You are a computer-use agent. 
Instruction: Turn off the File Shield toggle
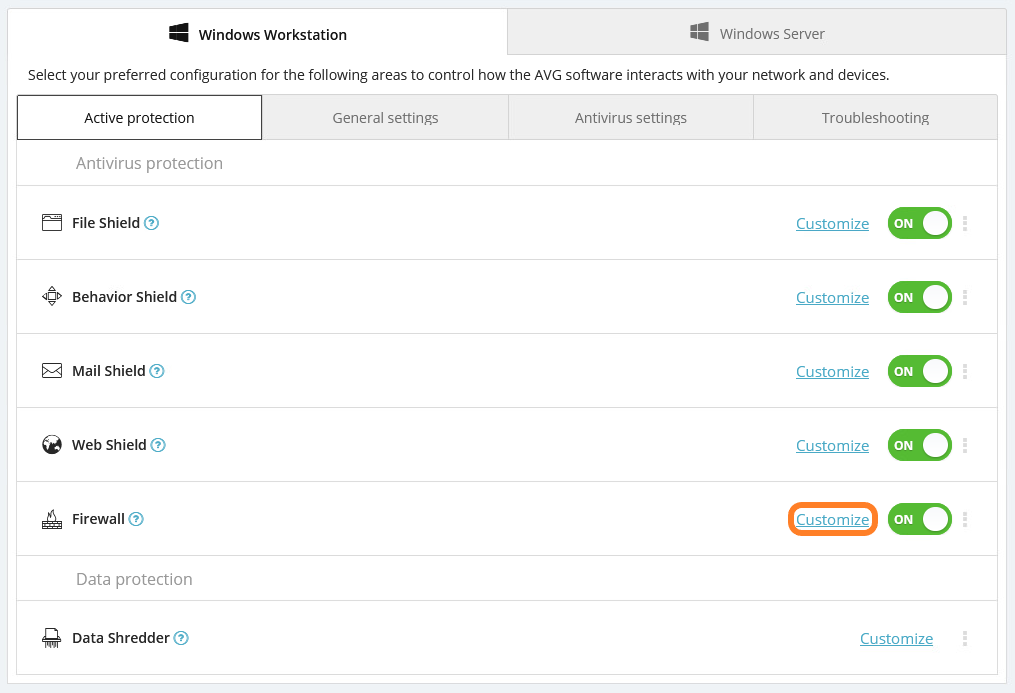918,223
